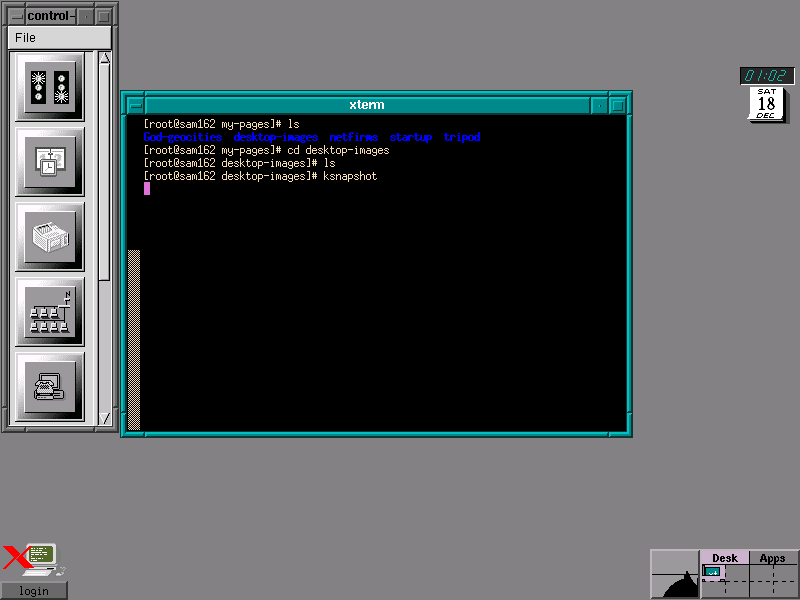Click the calendar showing SAT 18 DEC
The image size is (800, 600).
point(767,104)
